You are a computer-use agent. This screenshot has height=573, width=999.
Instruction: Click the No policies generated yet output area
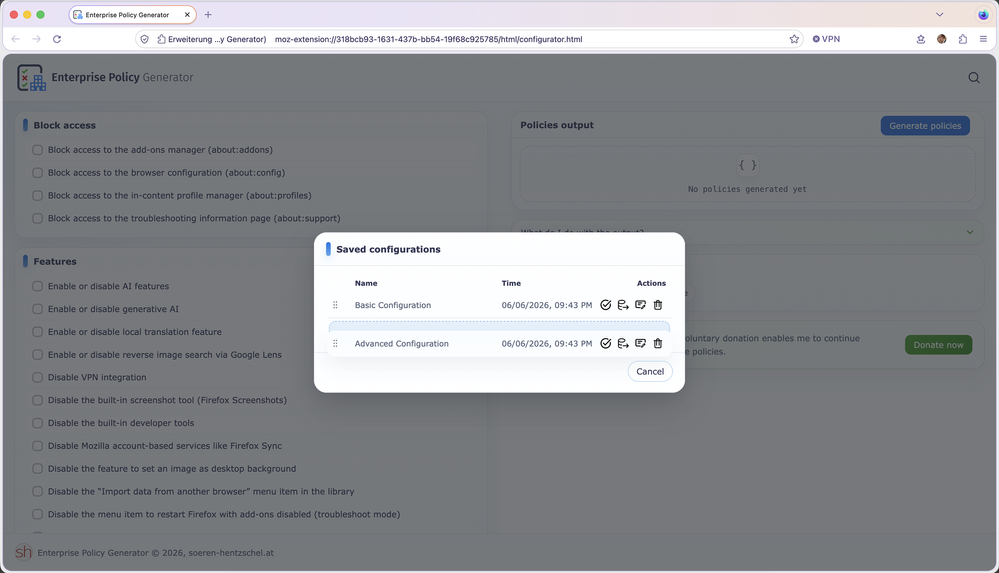[x=747, y=175]
